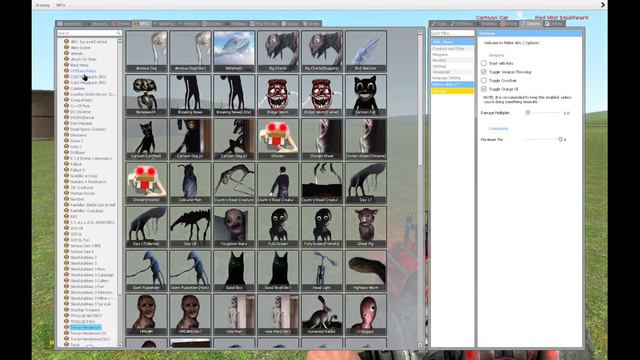Screen dimensions: 640x360
Task: Select the Chicken Ghost spawn icon
Action: point(322,139)
